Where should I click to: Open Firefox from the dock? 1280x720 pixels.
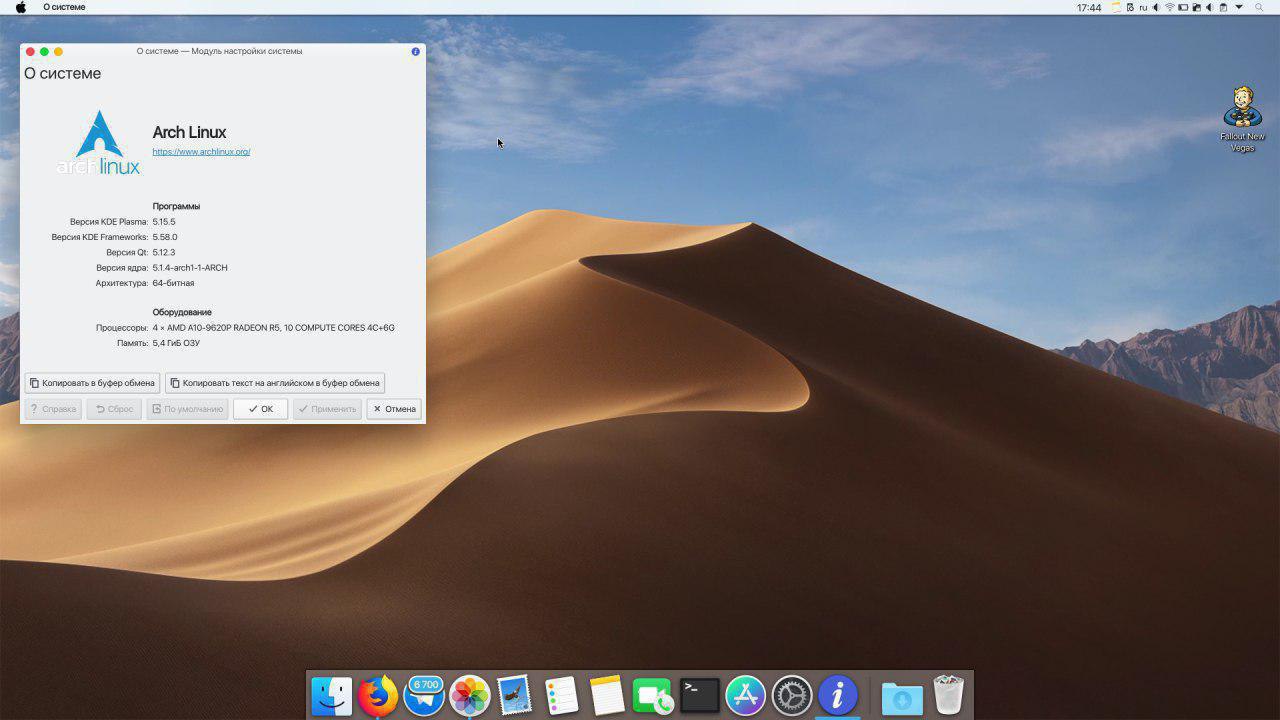point(378,695)
